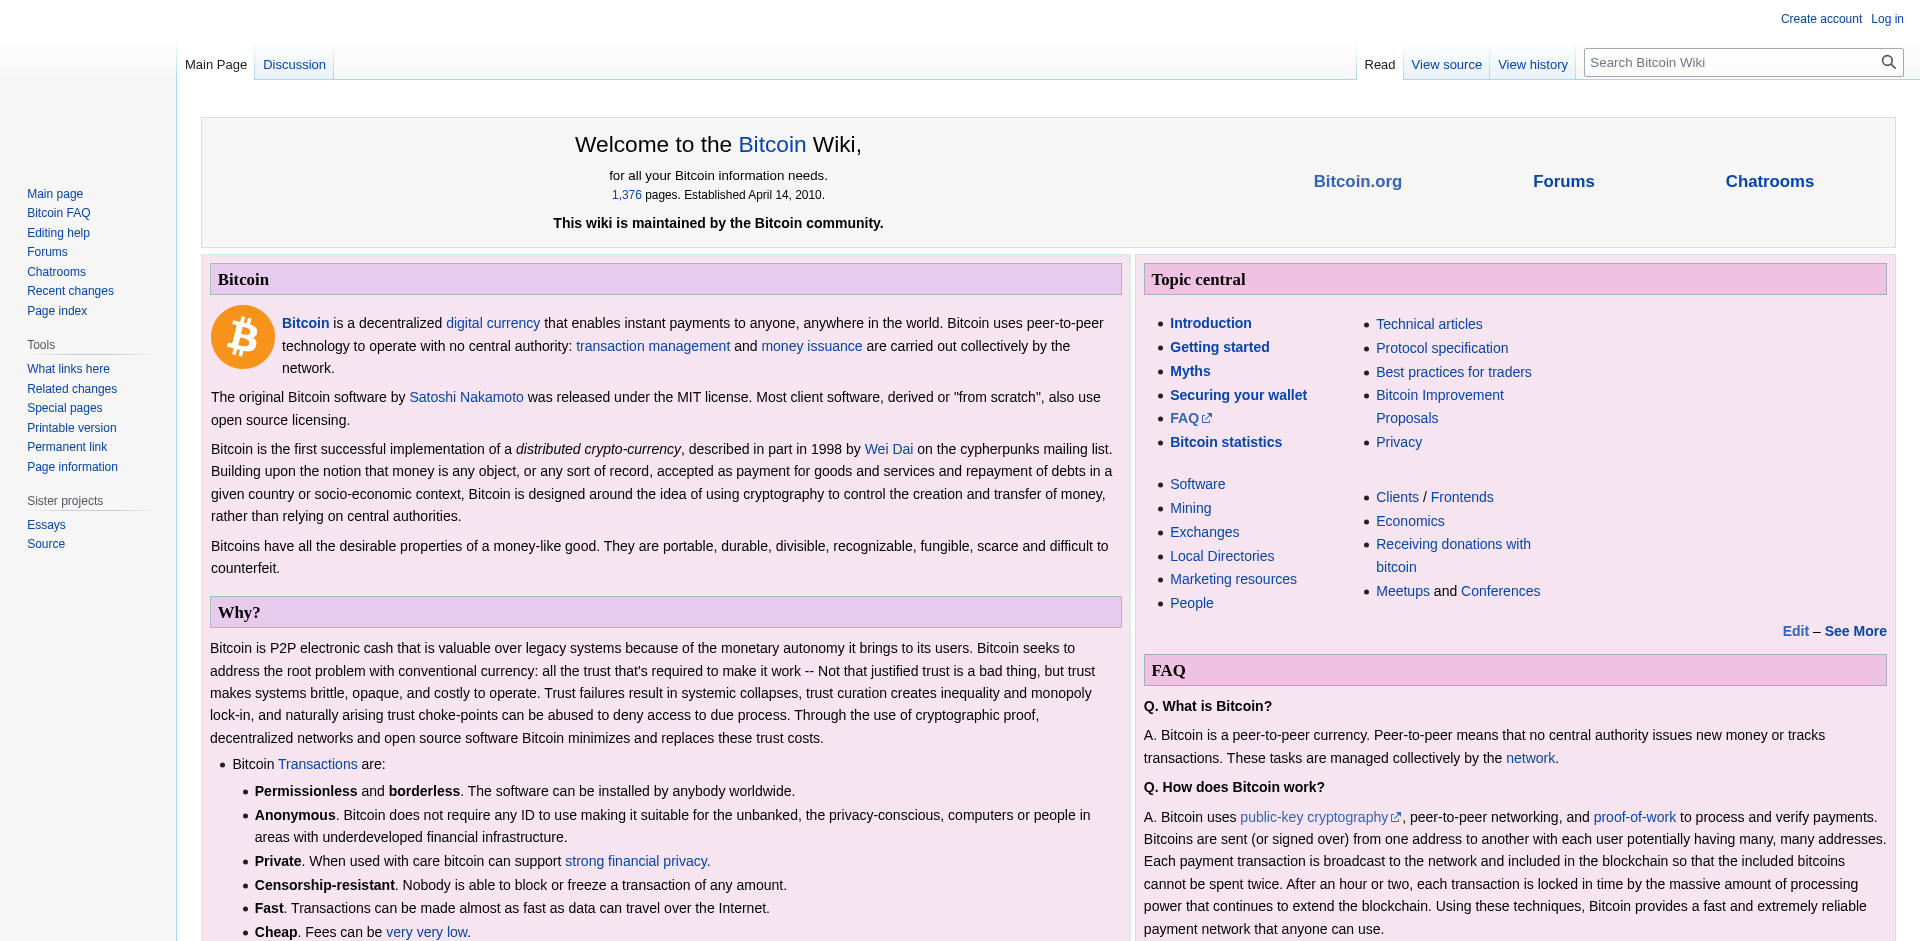Open Special pages link
Screen dimensions: 1920x941
tap(65, 408)
